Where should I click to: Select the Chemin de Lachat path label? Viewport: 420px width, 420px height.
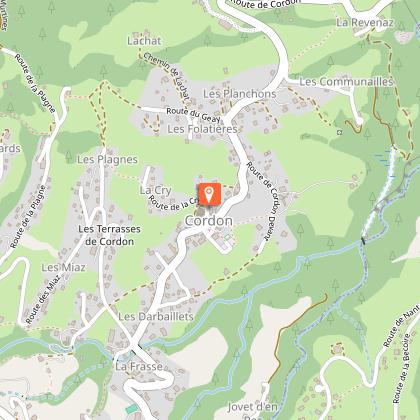pyautogui.click(x=167, y=76)
